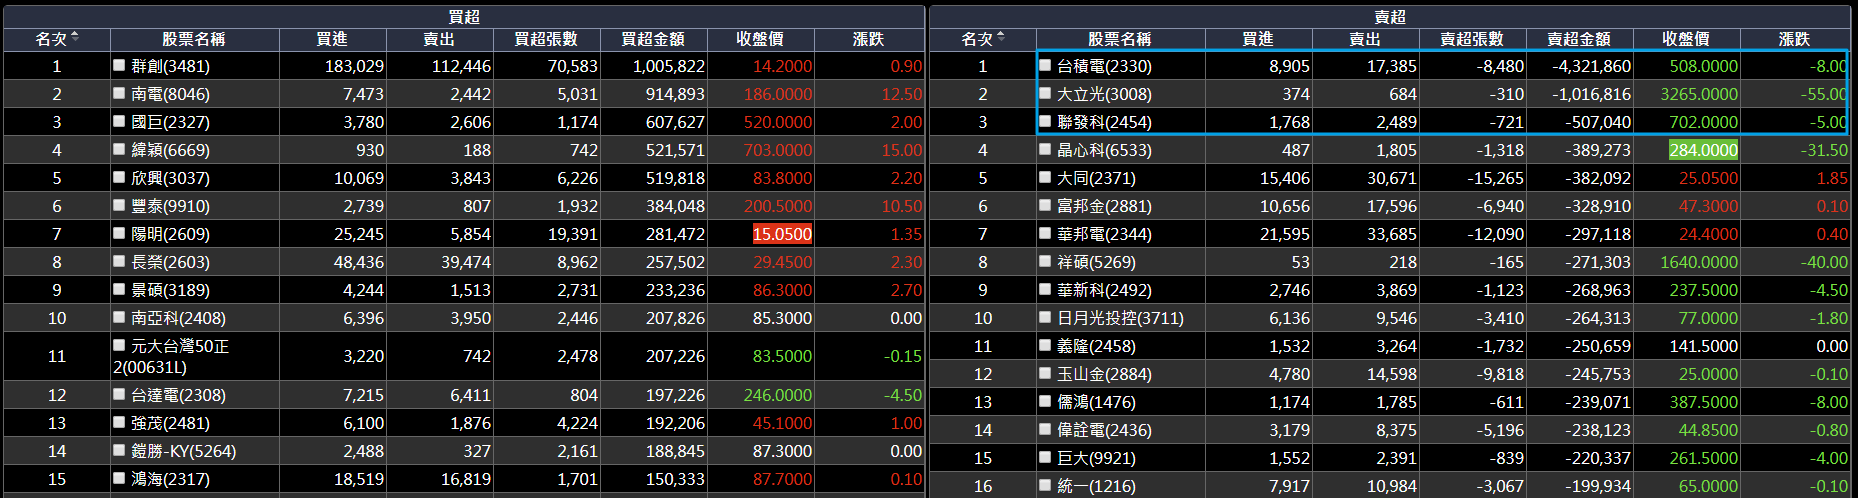
Task: Select the checkbox for 台積電(2330)
Action: [1045, 65]
